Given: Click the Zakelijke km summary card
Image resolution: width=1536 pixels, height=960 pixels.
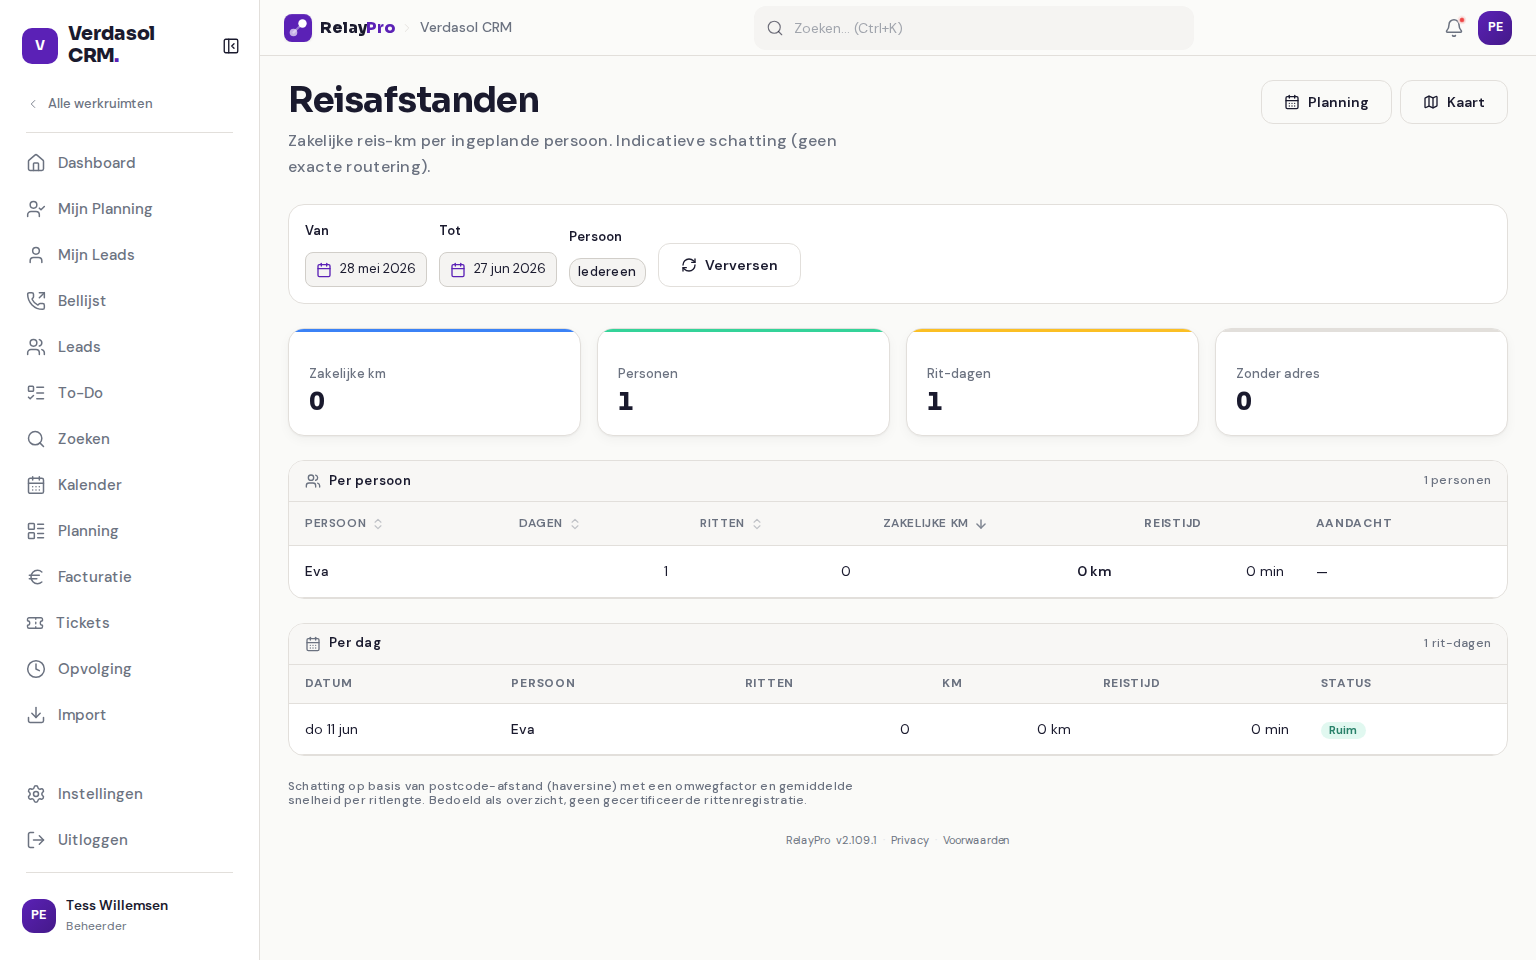Looking at the screenshot, I should pyautogui.click(x=434, y=382).
